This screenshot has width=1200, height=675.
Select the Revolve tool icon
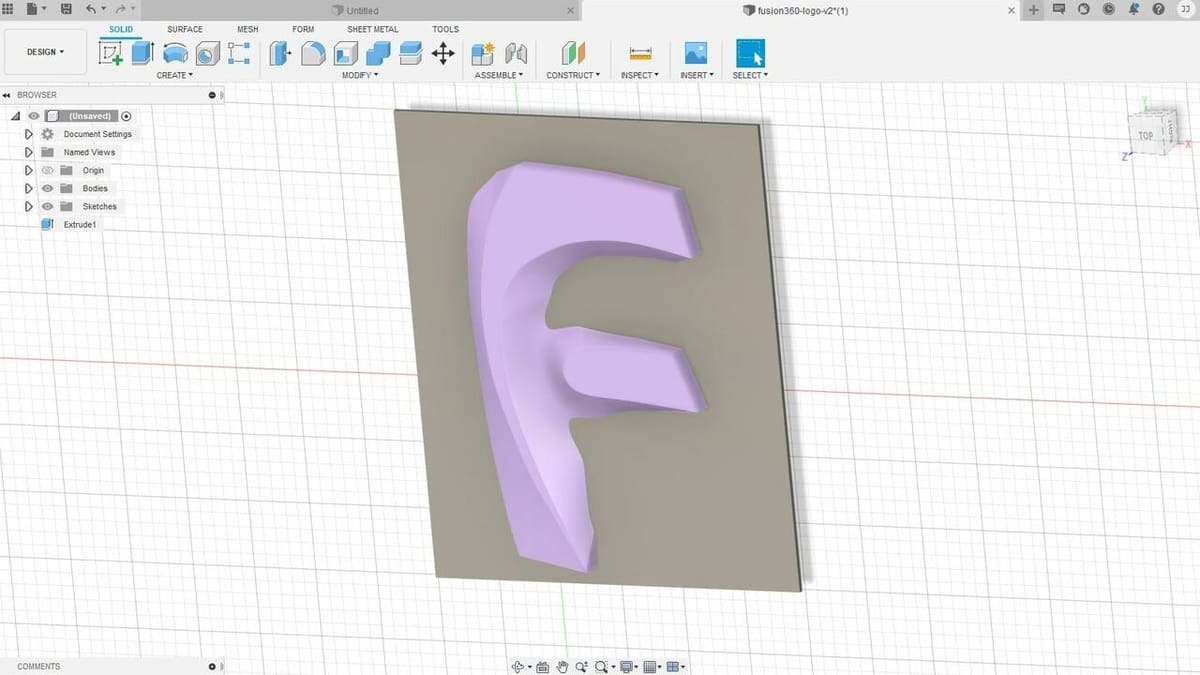(175, 53)
